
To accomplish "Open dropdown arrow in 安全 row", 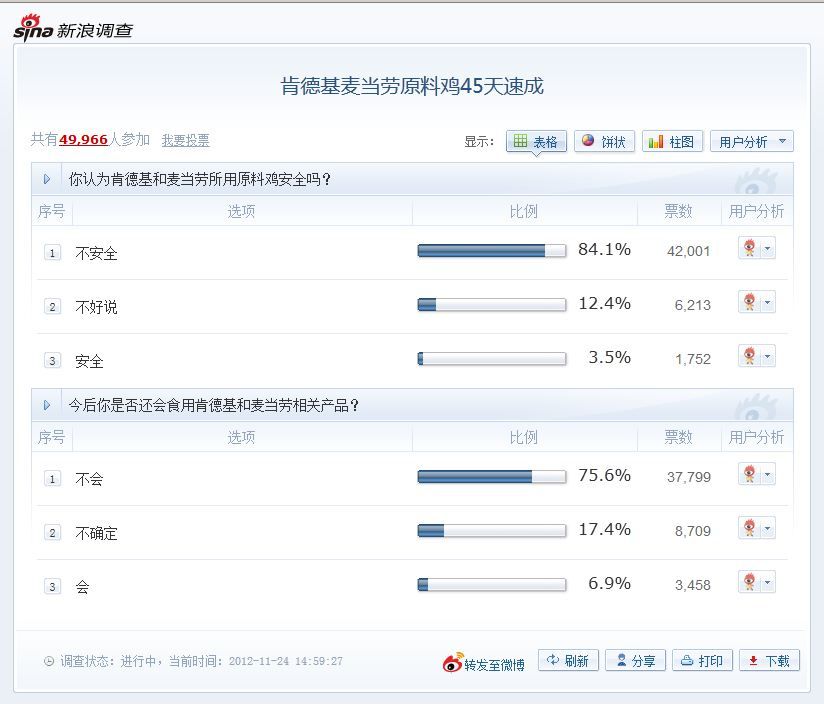I will (x=768, y=356).
